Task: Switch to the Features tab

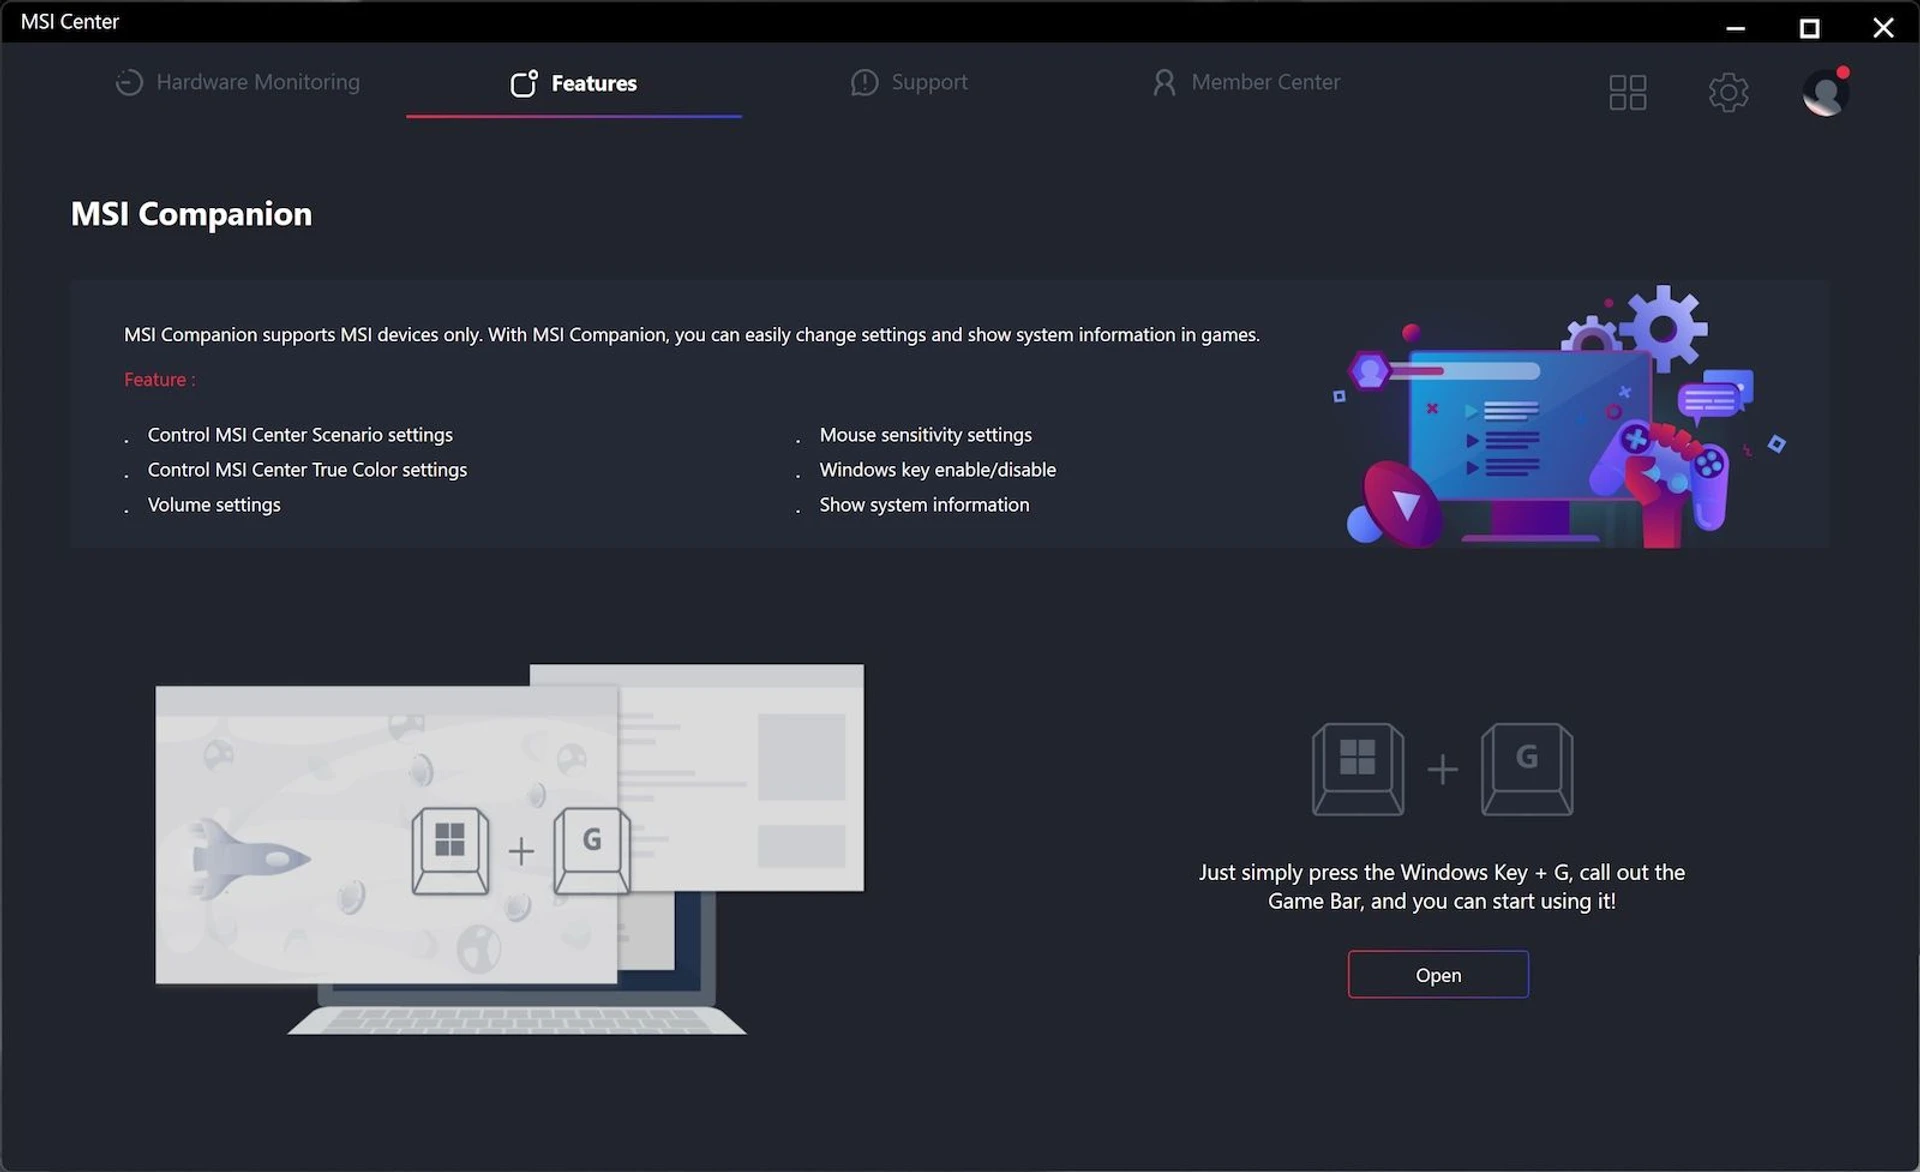Action: 573,83
